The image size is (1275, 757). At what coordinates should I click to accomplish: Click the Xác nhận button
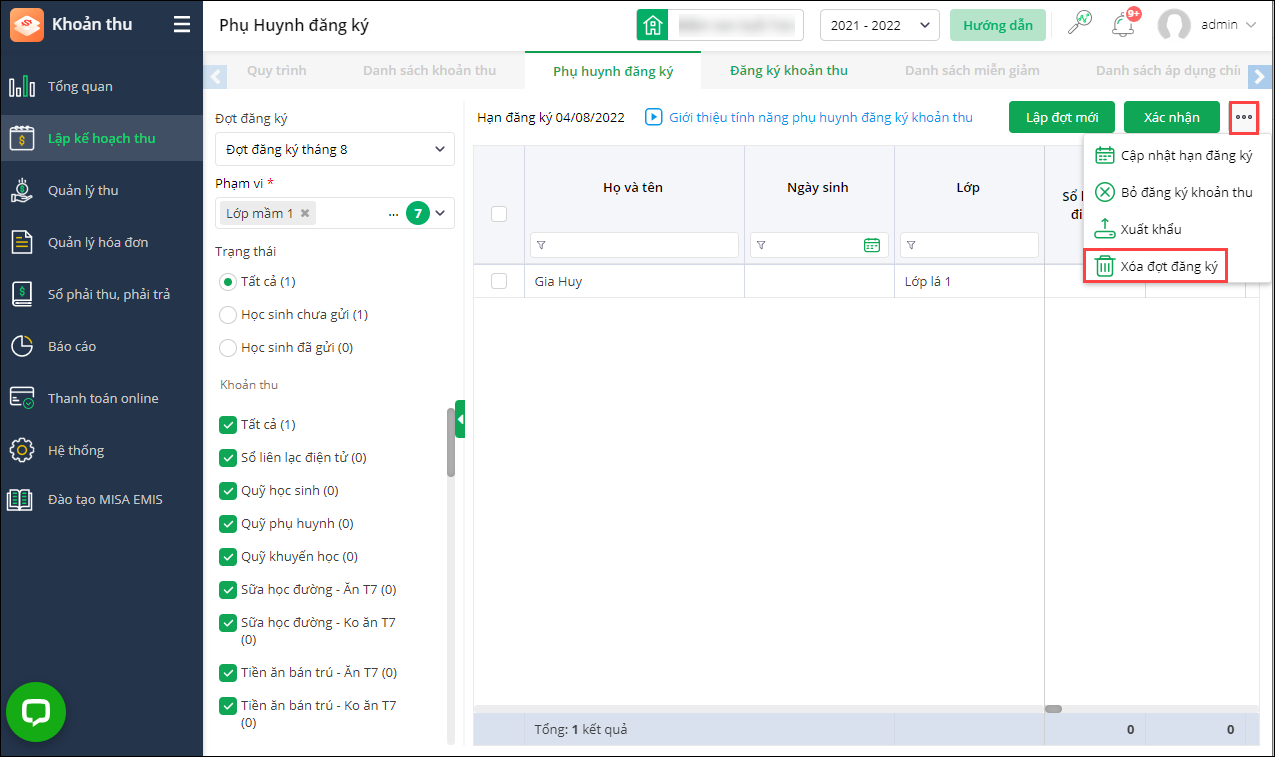point(1172,117)
